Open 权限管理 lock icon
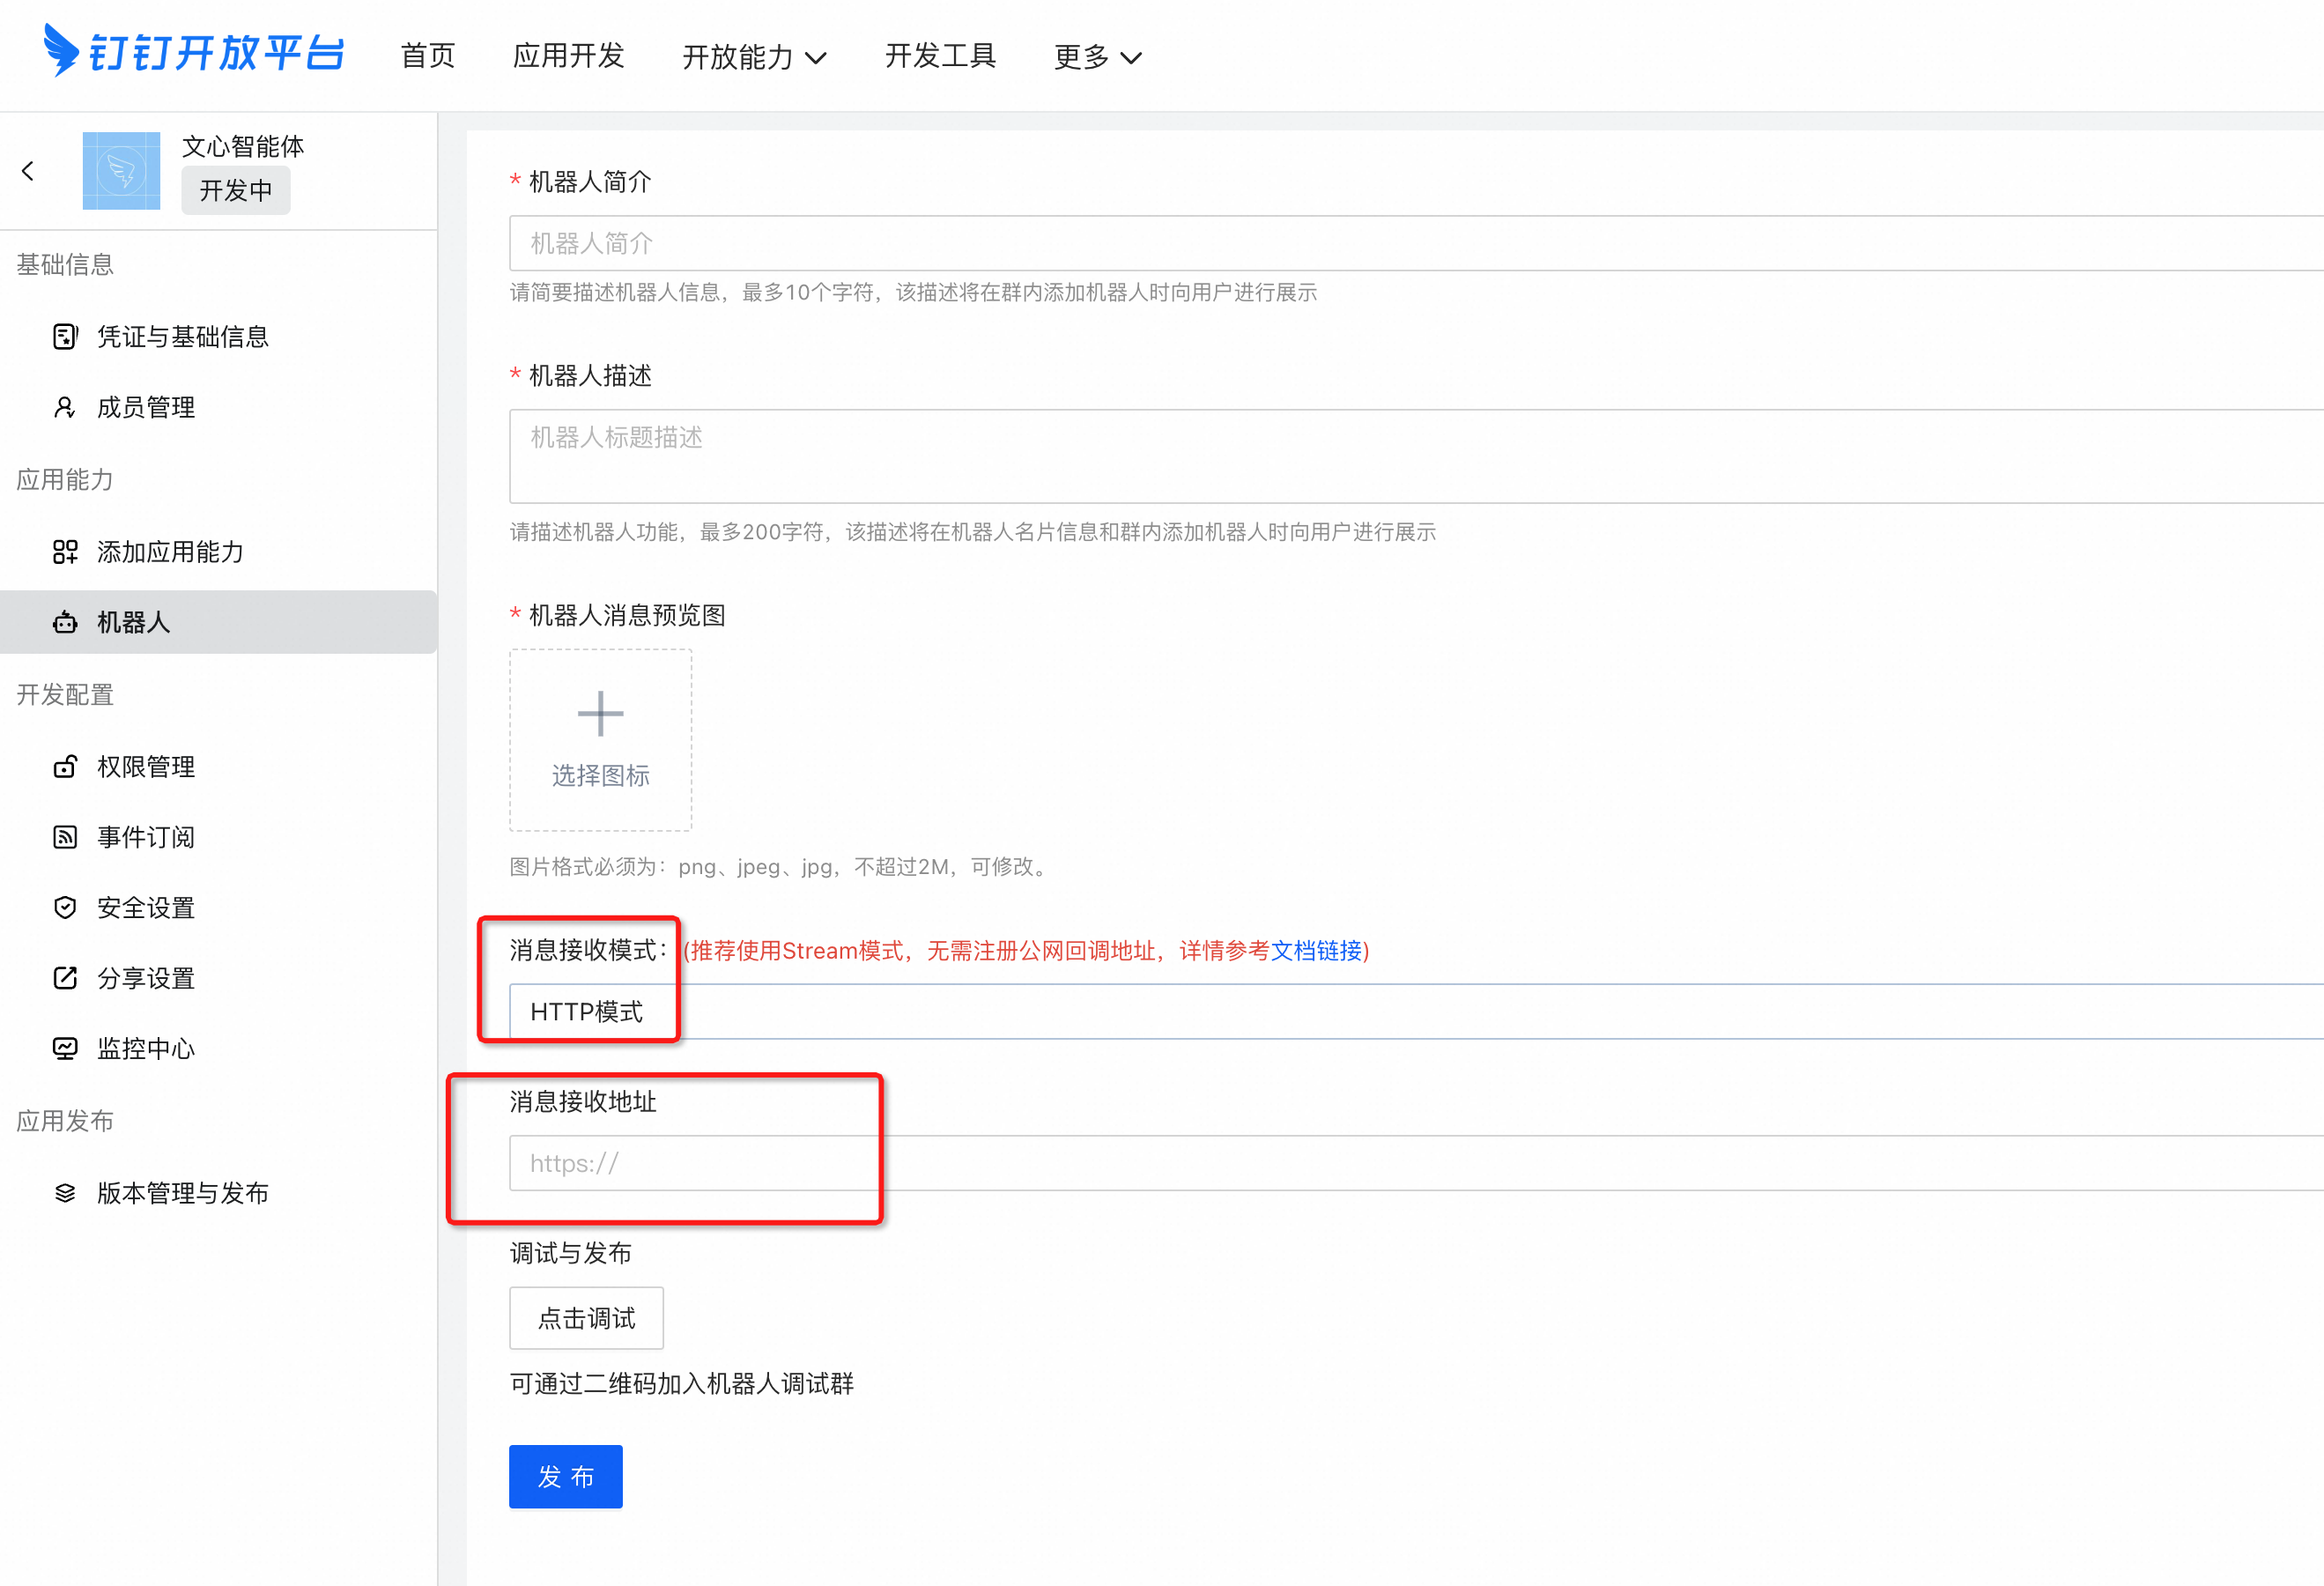This screenshot has width=2324, height=1586. tap(65, 767)
